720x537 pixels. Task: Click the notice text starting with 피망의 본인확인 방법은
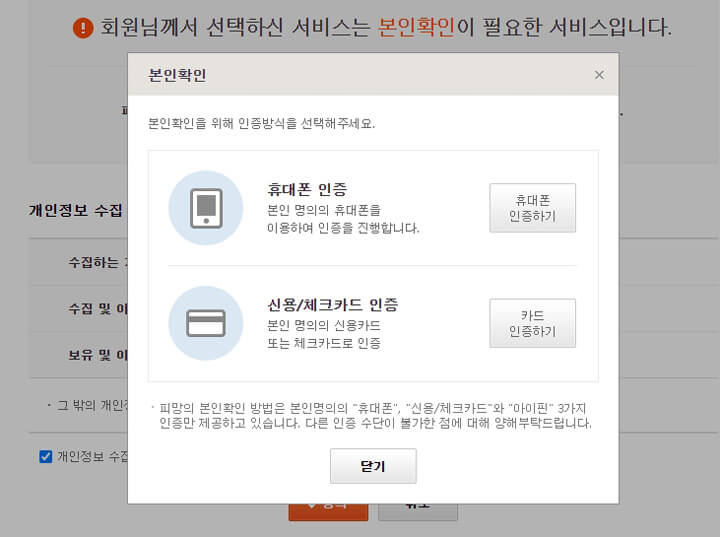click(x=375, y=416)
